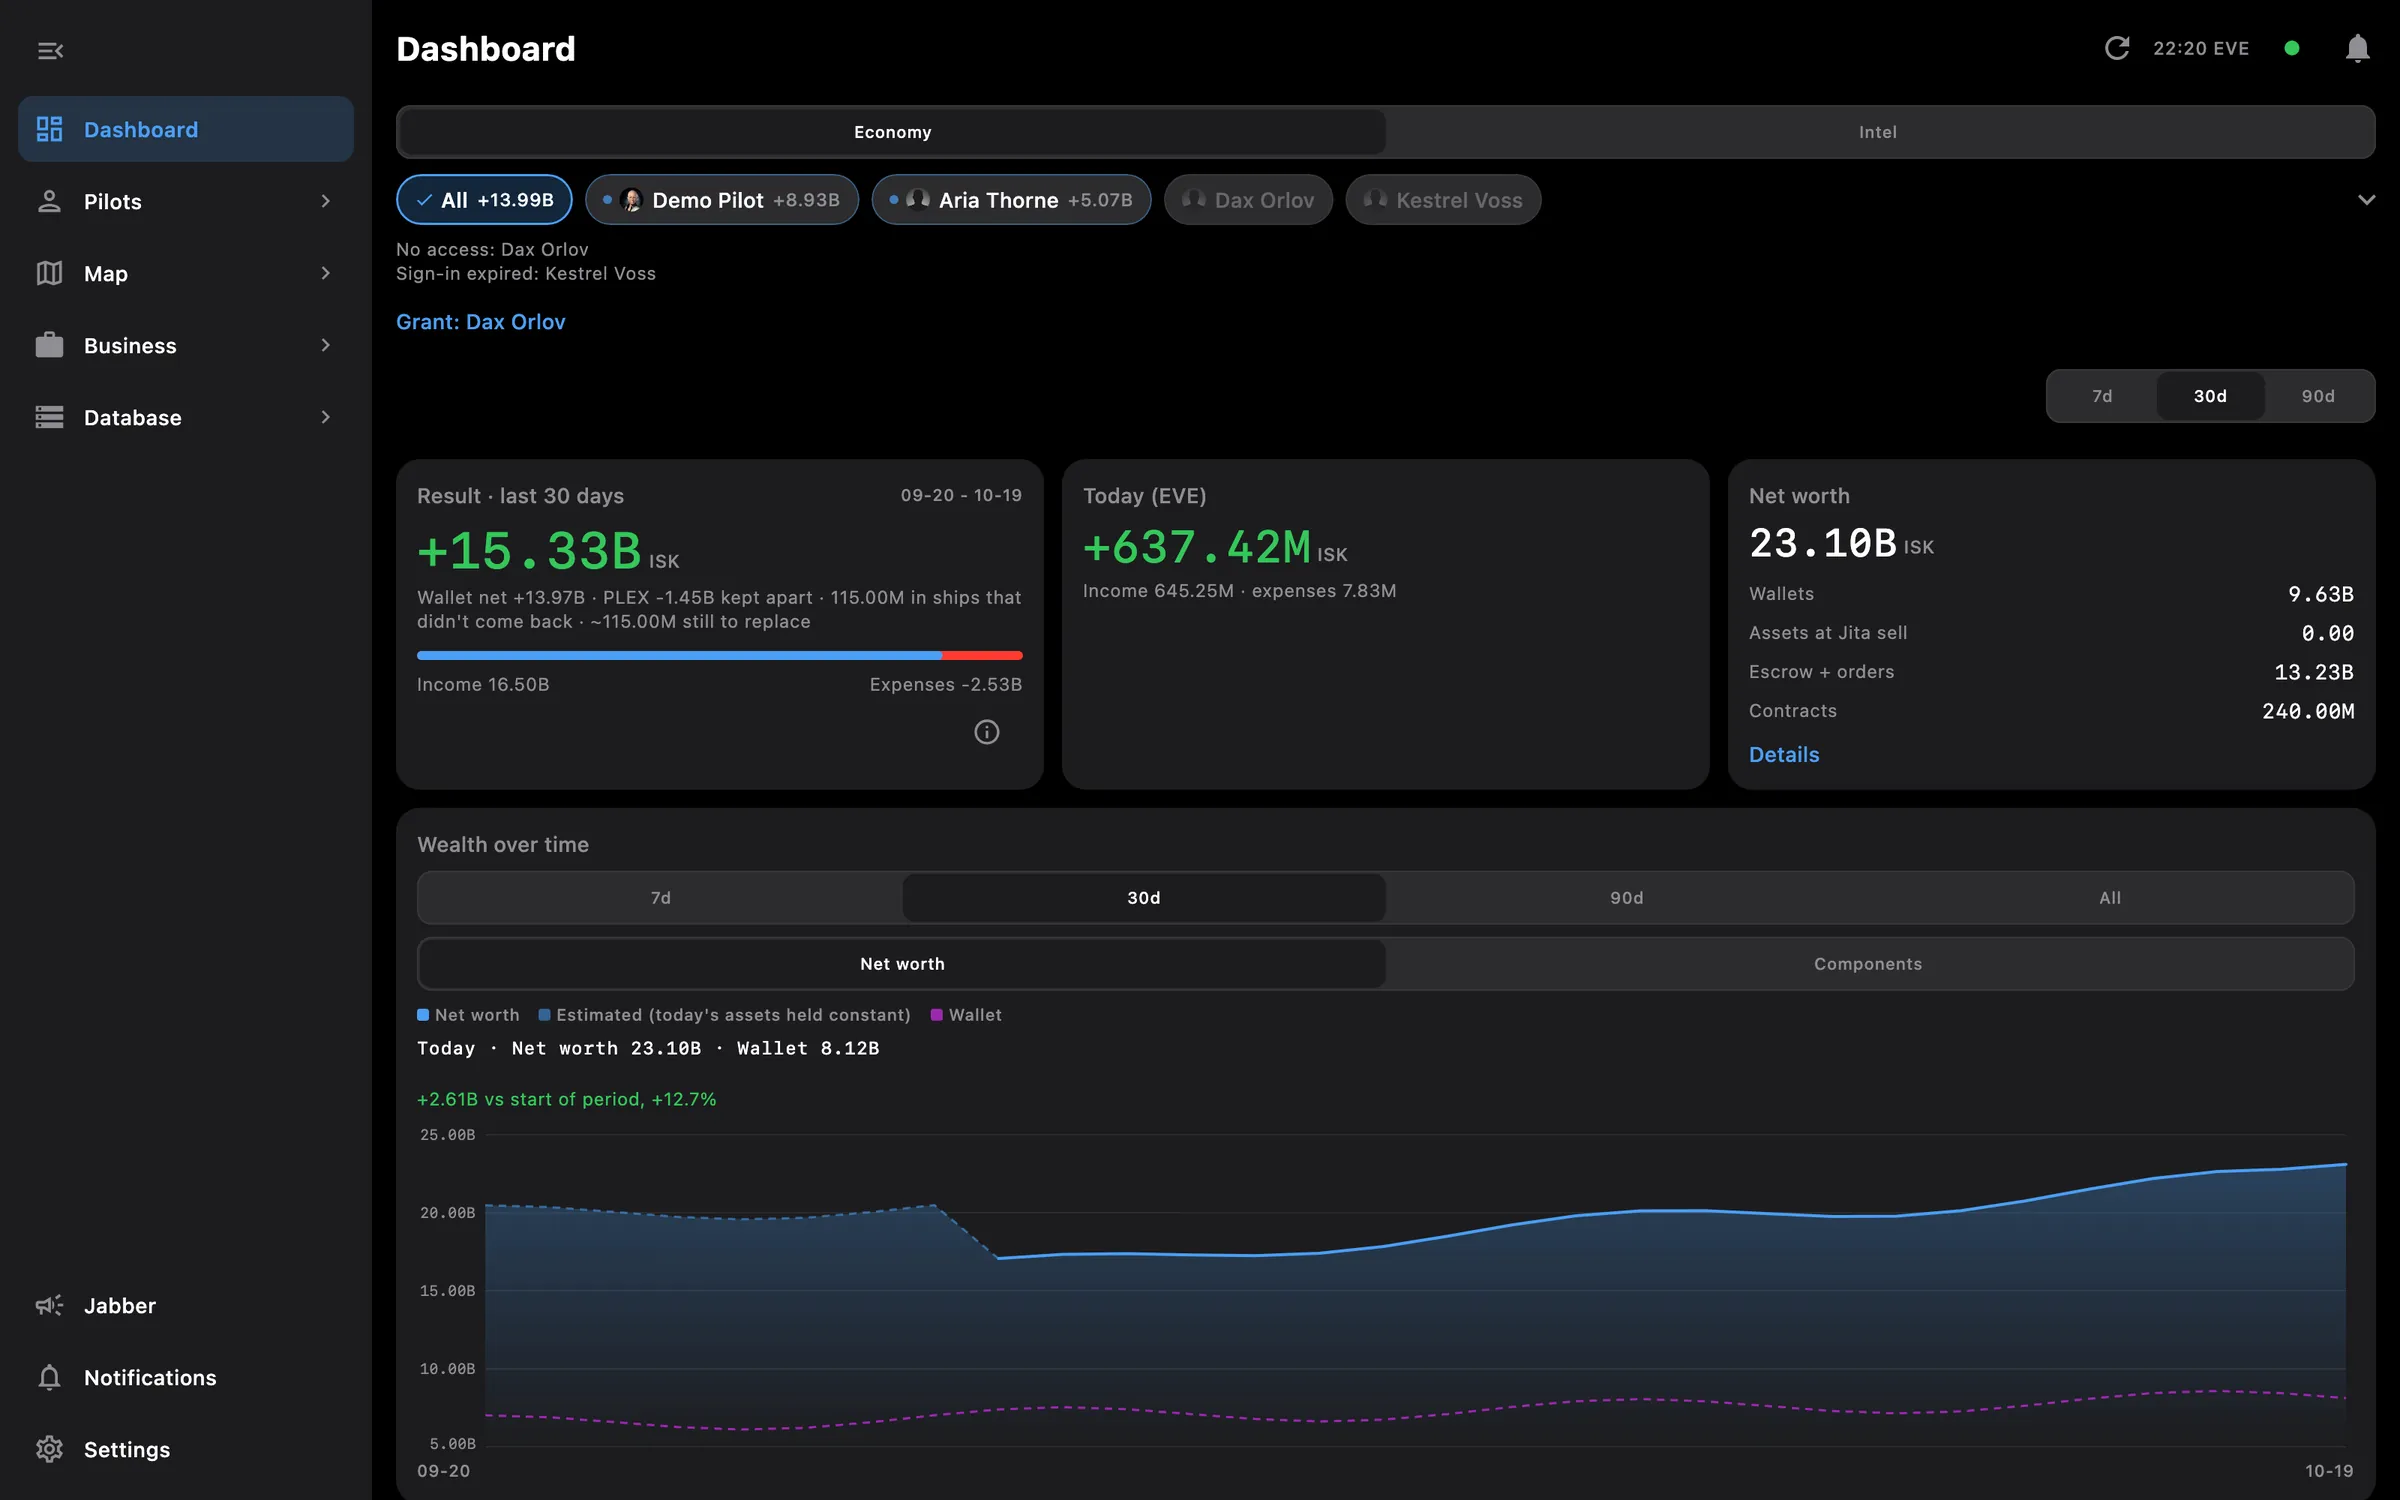Switch result period to 90d
2400x1500 pixels.
click(x=2318, y=396)
